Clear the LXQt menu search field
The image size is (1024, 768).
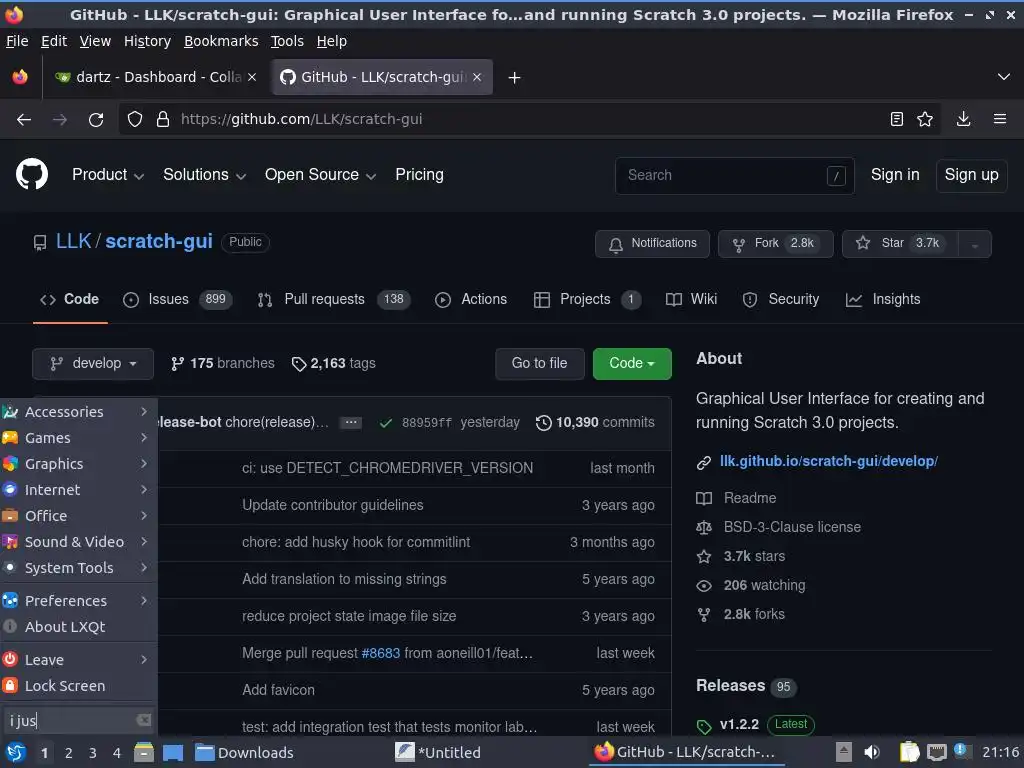tap(144, 720)
